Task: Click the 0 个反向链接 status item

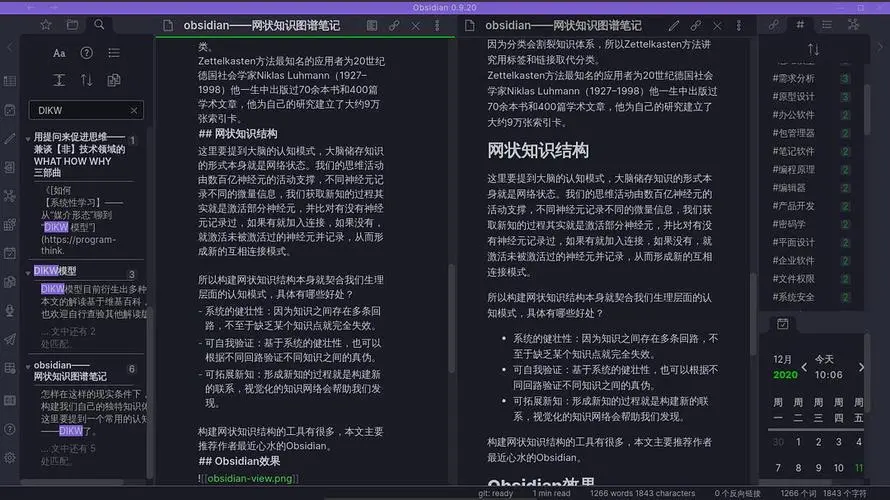Action: click(x=737, y=493)
